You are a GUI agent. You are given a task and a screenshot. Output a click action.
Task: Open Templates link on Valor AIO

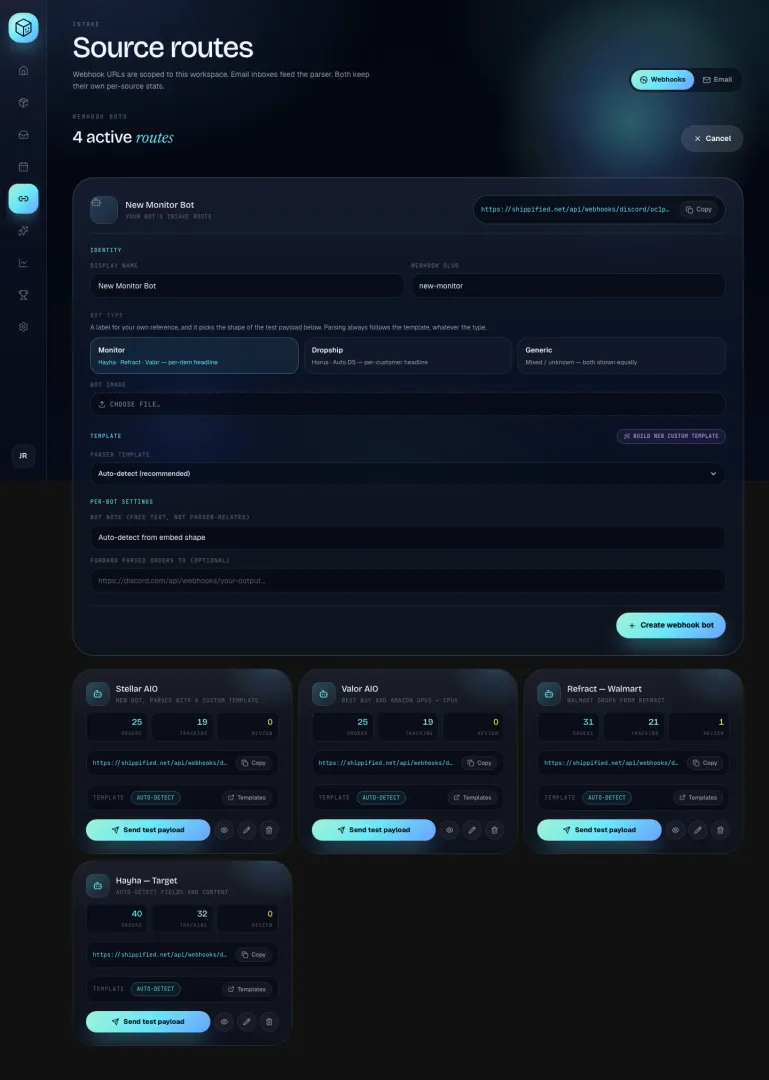(x=472, y=798)
